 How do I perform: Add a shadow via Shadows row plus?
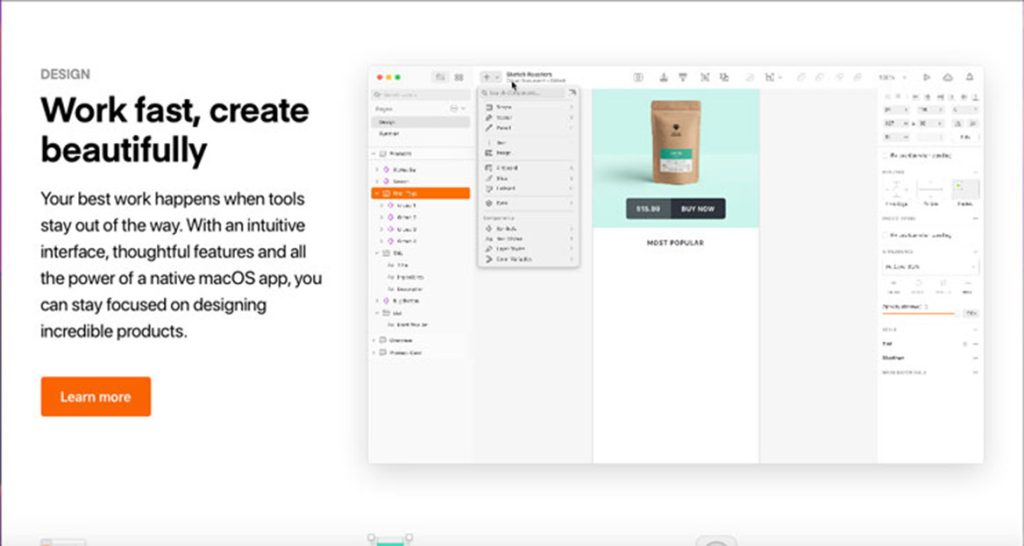tap(975, 358)
